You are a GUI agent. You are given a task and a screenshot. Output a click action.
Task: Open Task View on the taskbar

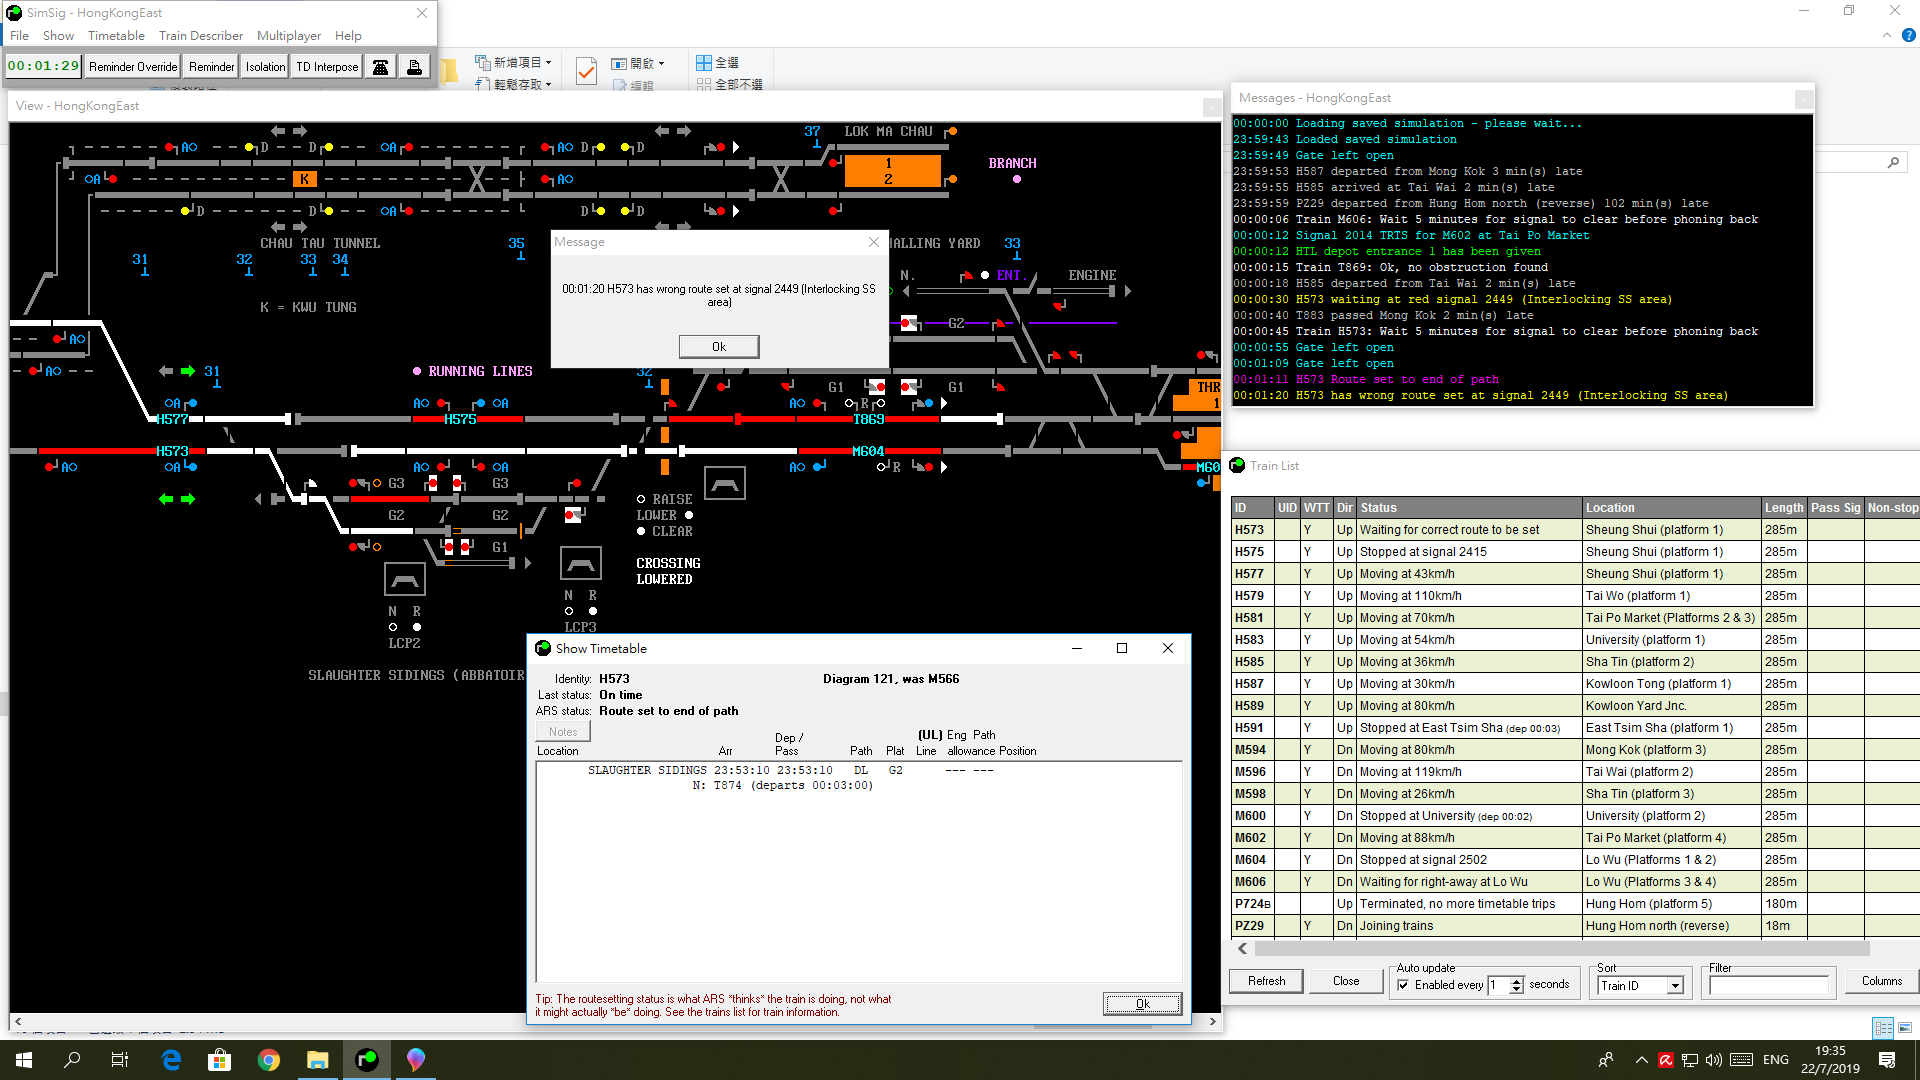coord(120,1060)
